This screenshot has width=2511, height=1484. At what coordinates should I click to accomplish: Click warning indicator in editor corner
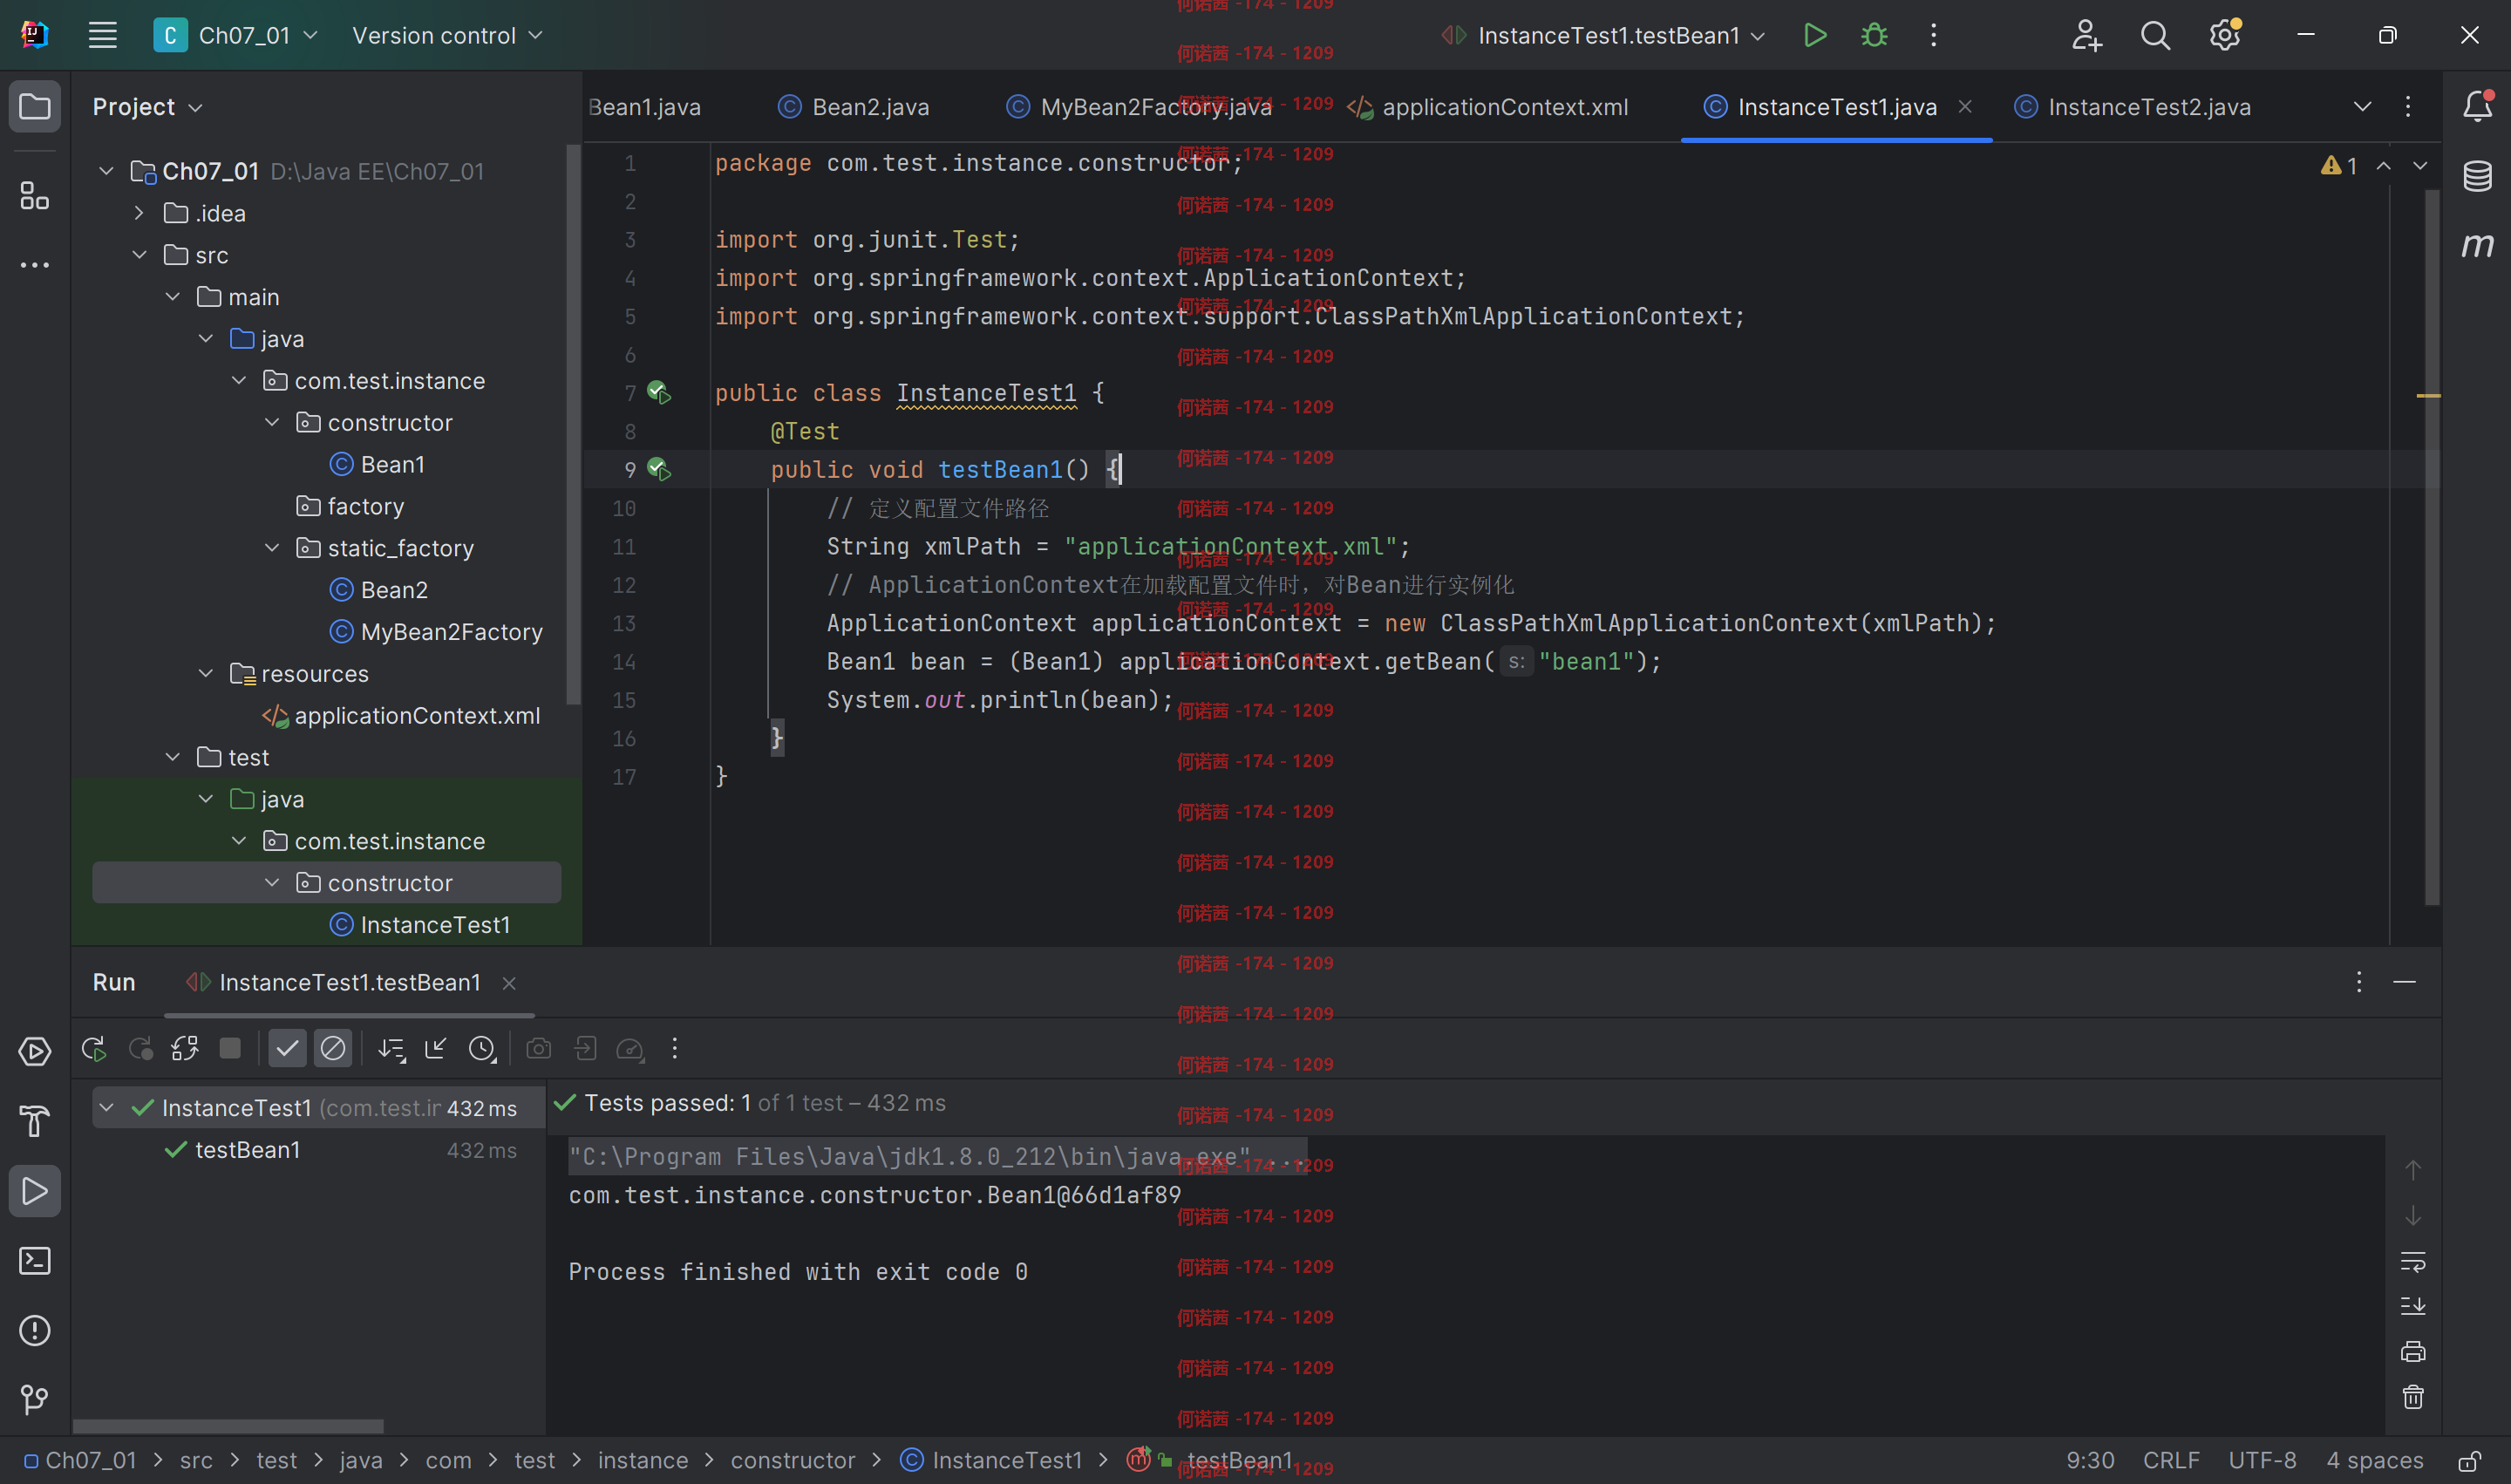[x=2340, y=166]
